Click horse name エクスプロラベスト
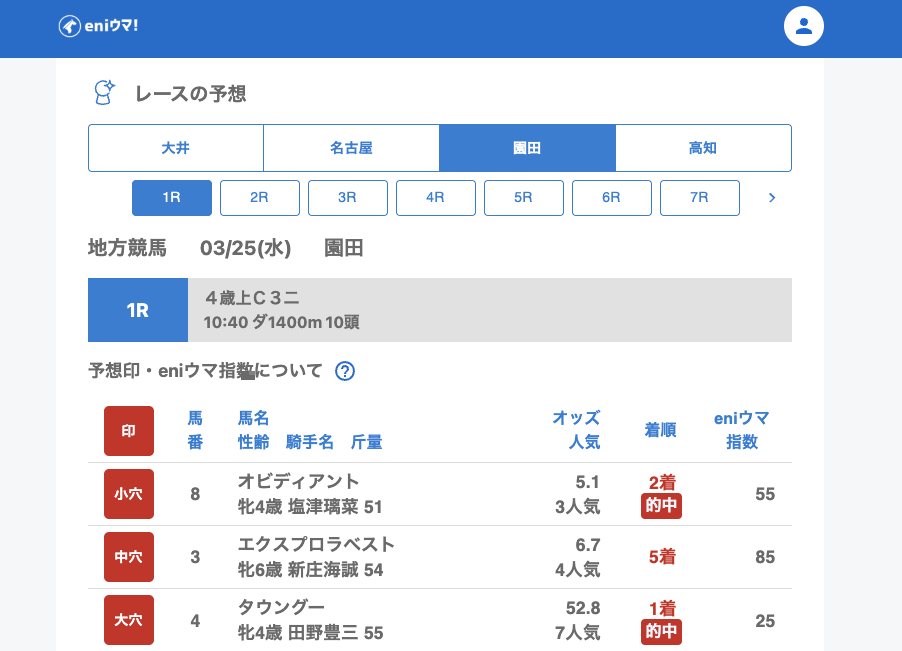The width and height of the screenshot is (902, 651). tap(316, 545)
